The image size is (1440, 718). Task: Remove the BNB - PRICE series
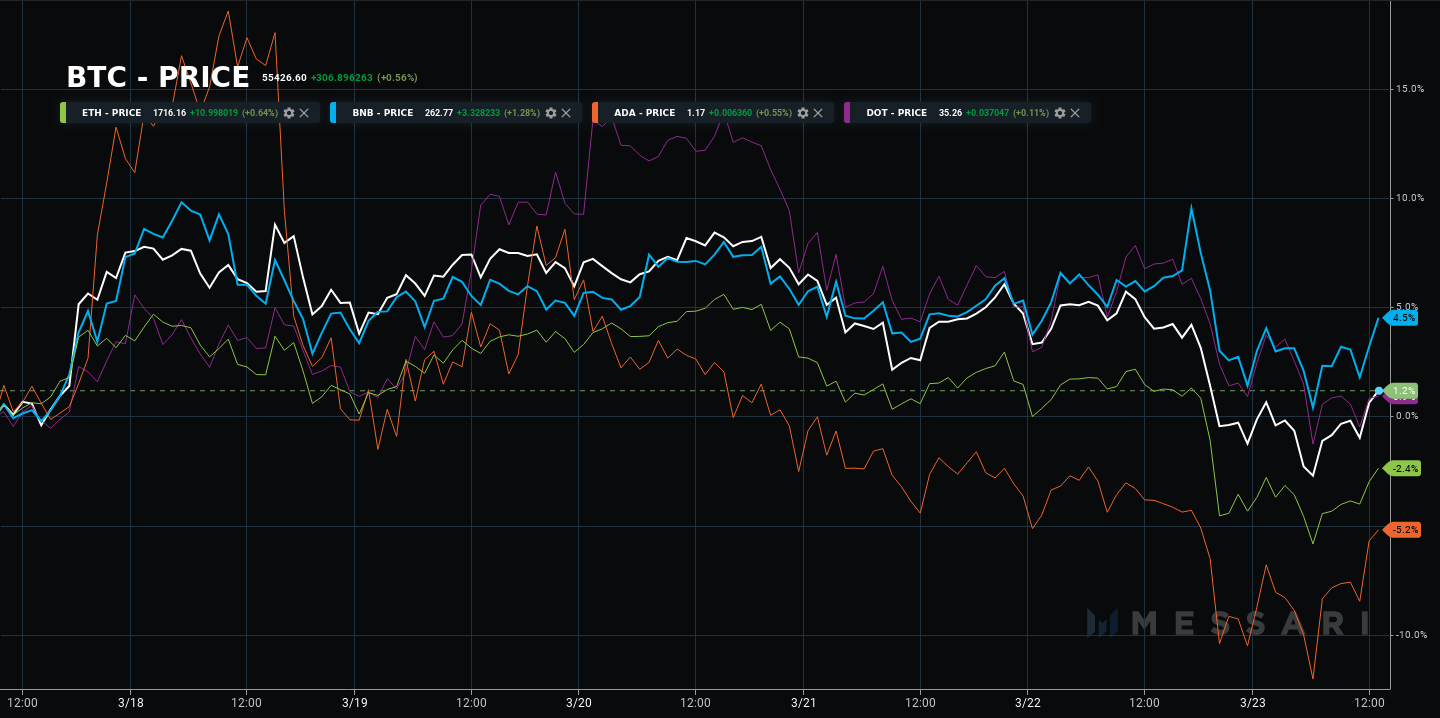point(566,113)
